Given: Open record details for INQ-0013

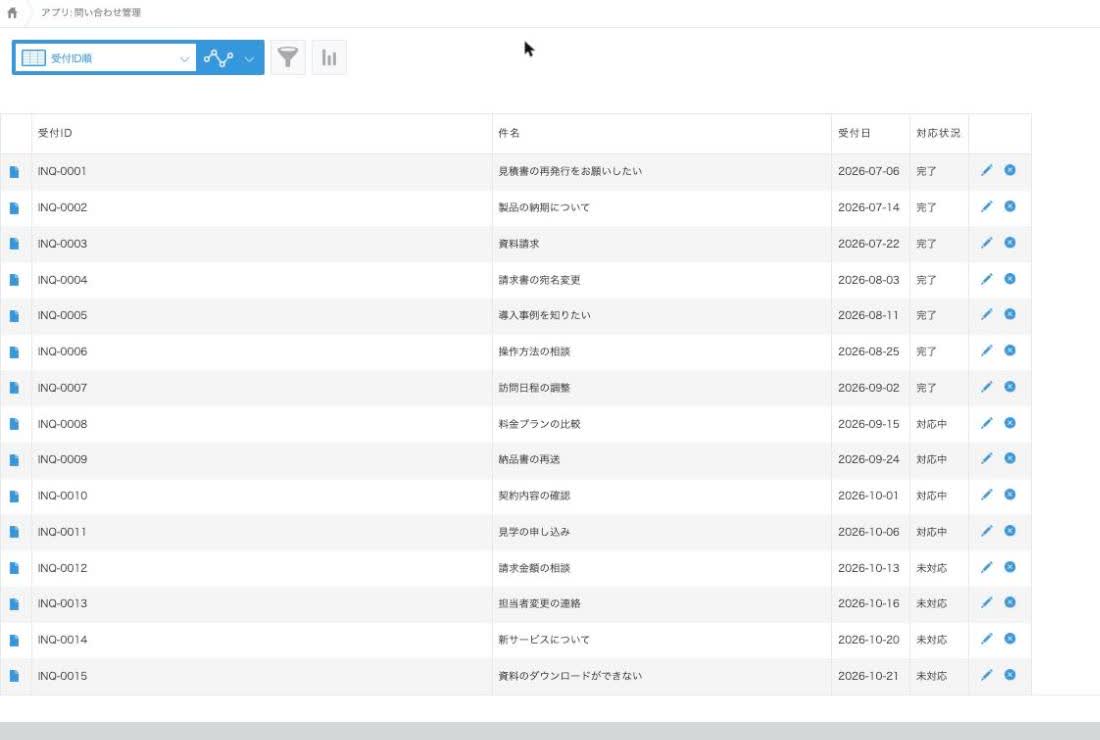Looking at the screenshot, I should pyautogui.click(x=14, y=605).
